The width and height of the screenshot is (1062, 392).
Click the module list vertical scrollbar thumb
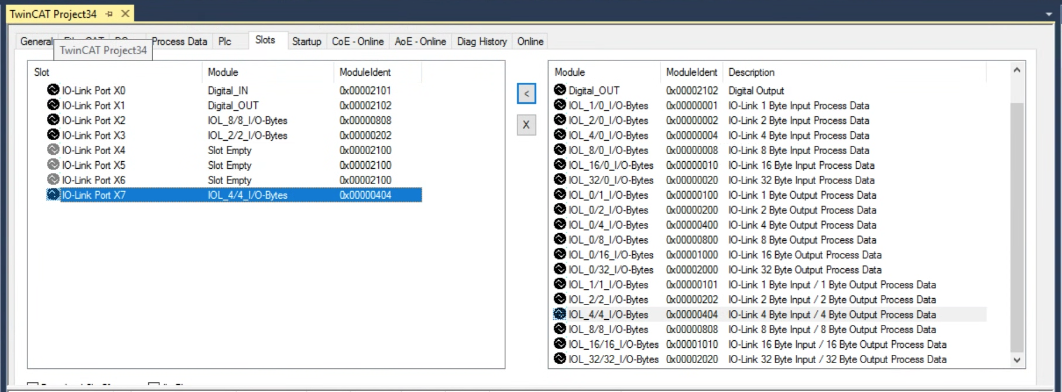pyautogui.click(x=1017, y=228)
